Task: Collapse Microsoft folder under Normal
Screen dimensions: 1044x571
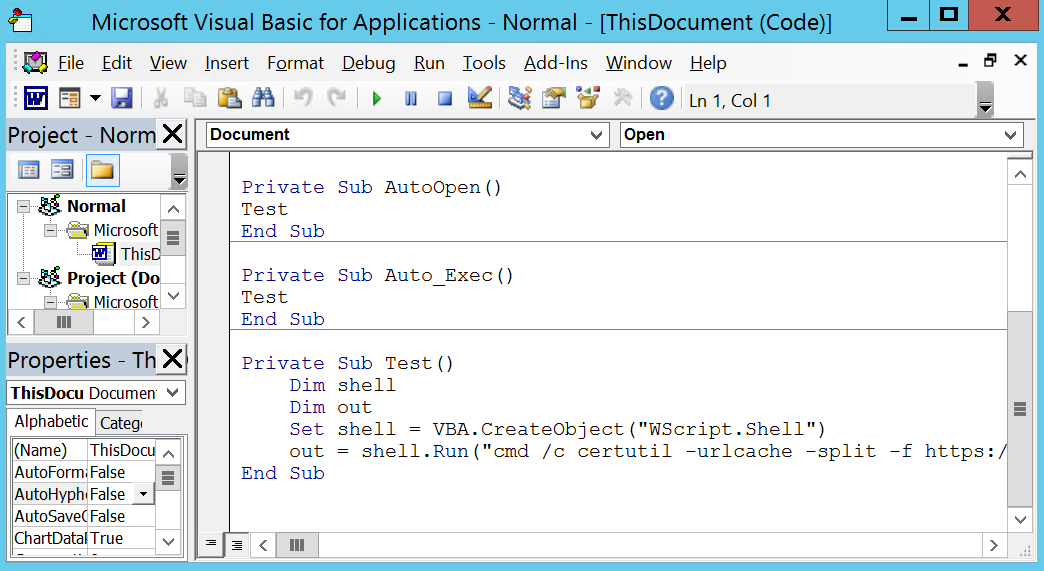Action: pos(50,231)
